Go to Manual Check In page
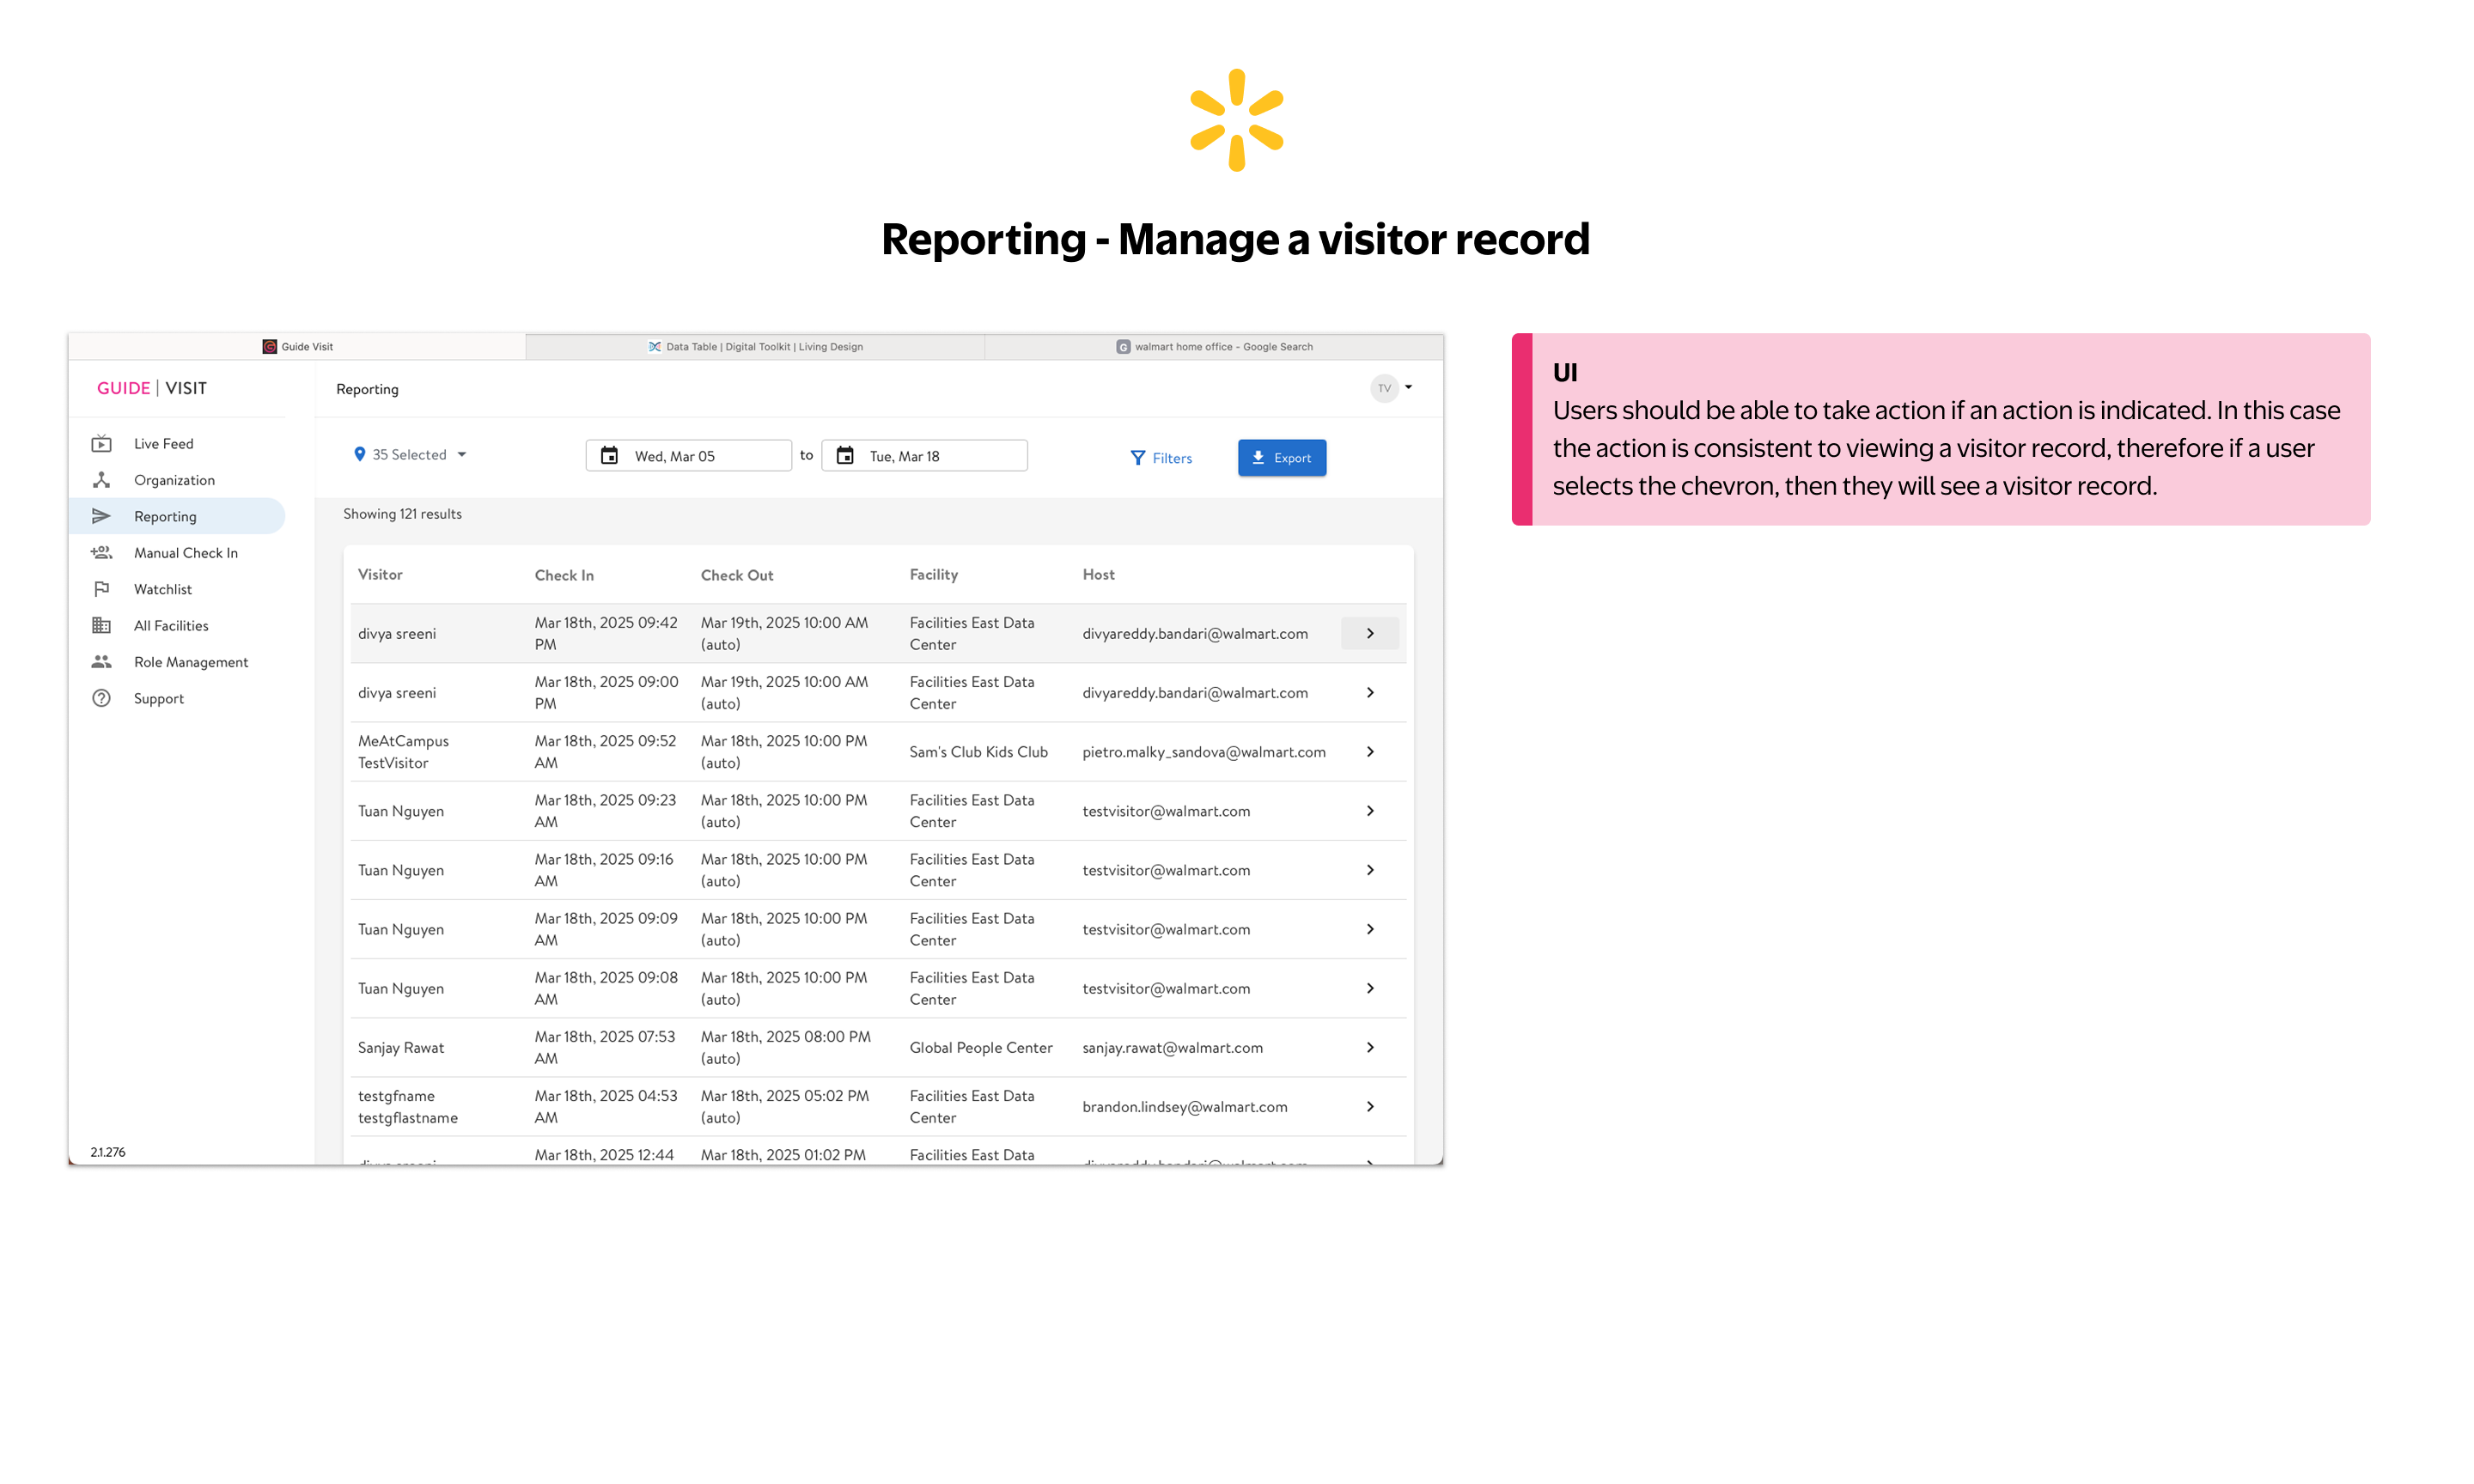The image size is (2474, 1484). click(178, 553)
